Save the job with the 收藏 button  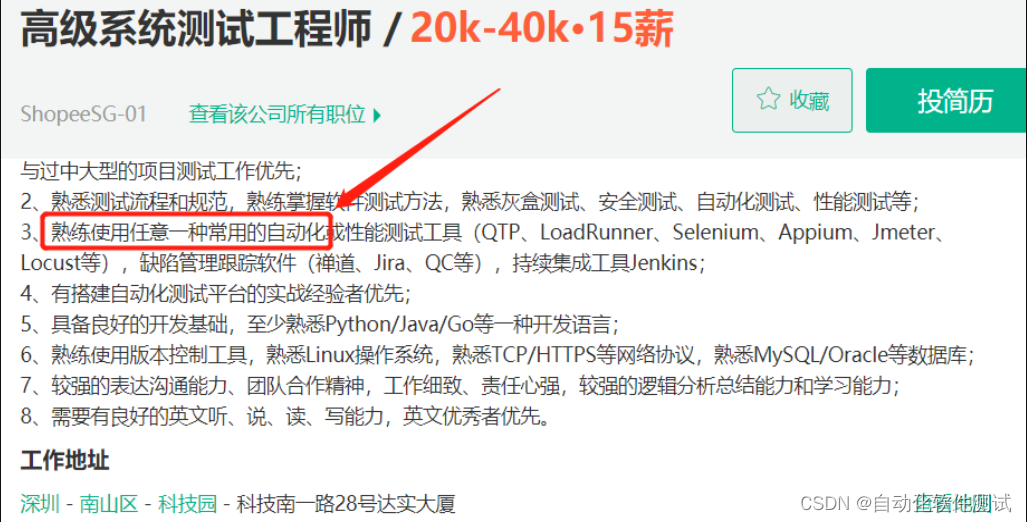coord(792,100)
